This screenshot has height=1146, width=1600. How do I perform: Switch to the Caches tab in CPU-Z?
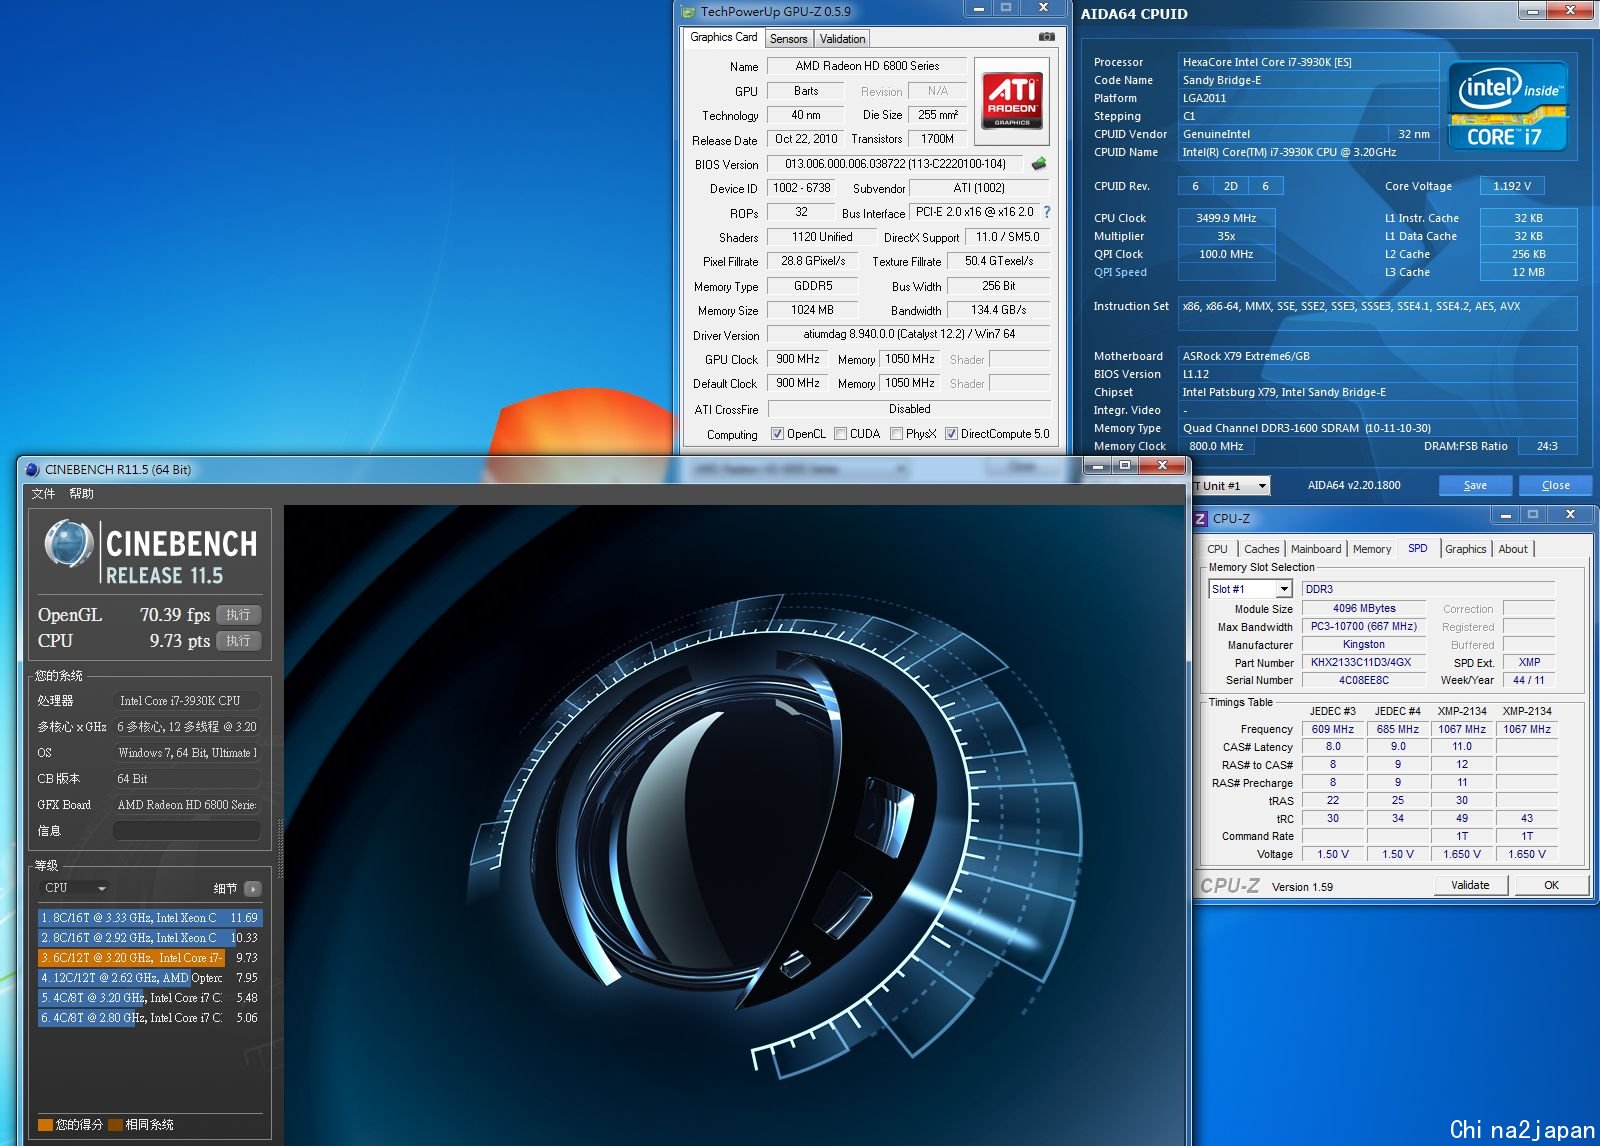1261,549
